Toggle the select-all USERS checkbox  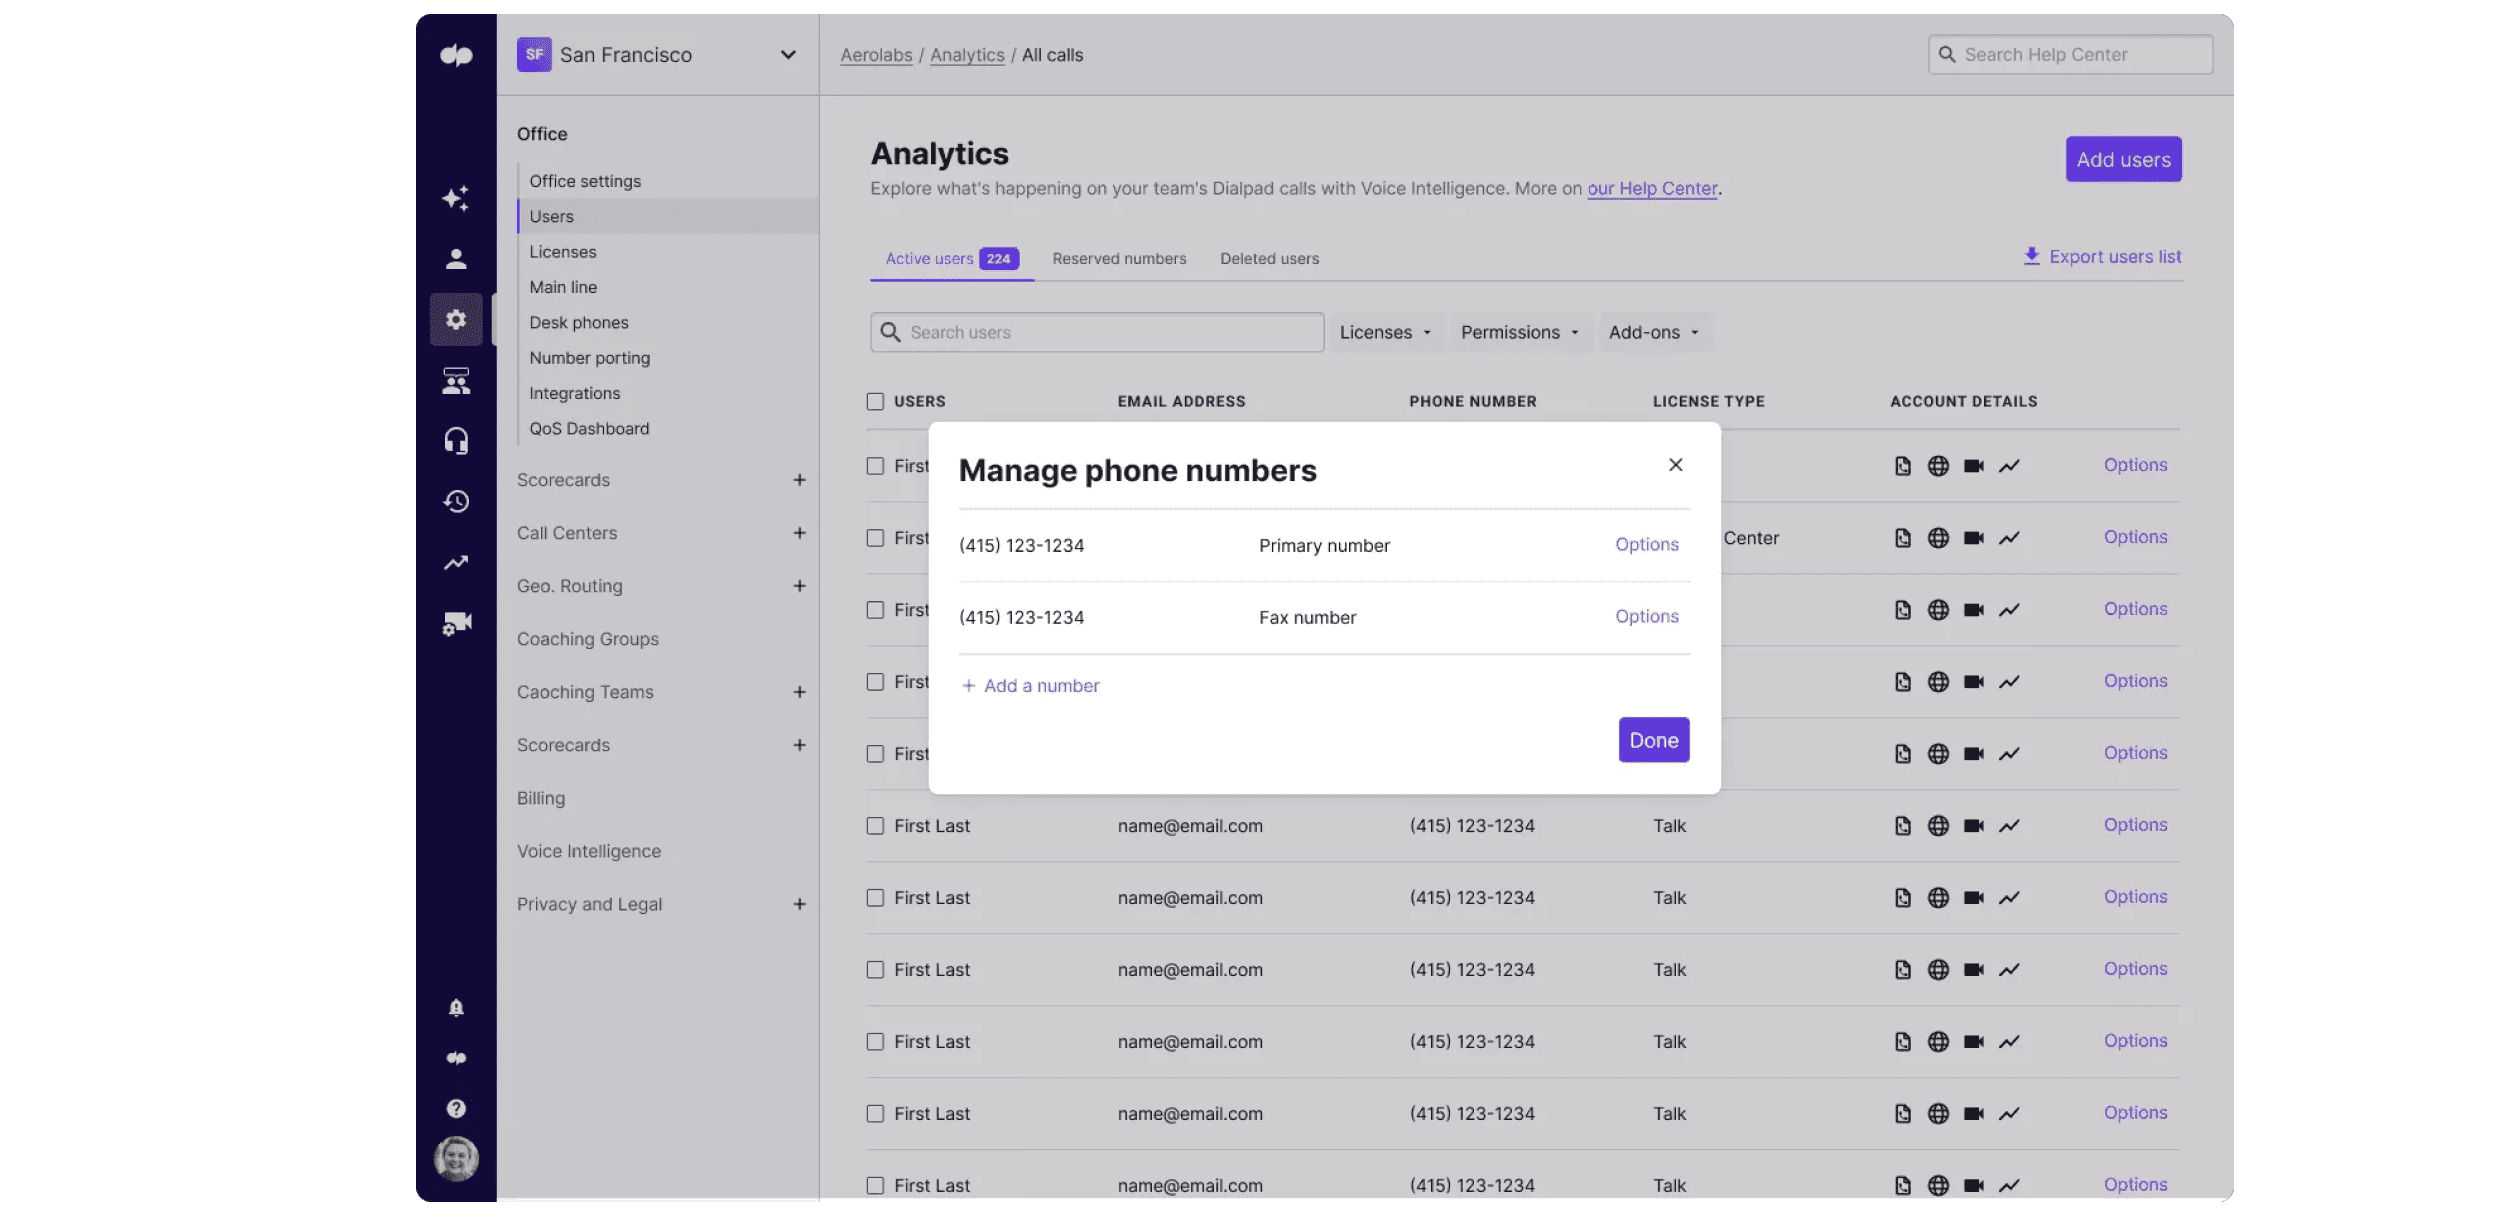click(x=875, y=401)
